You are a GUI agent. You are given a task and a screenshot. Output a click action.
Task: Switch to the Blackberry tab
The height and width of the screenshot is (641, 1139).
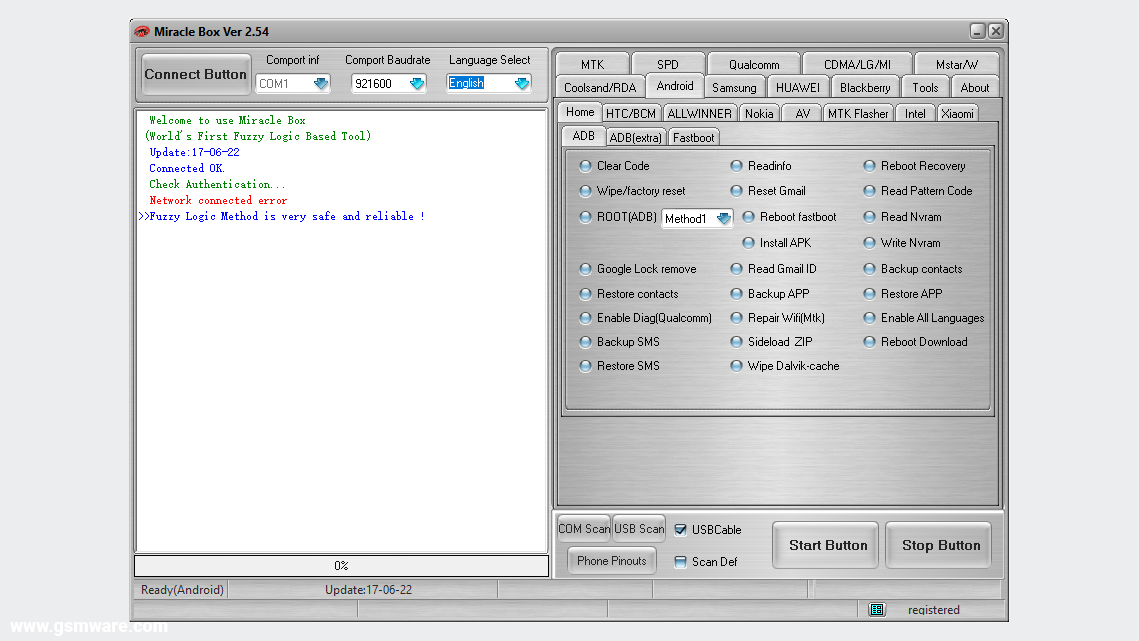[864, 88]
